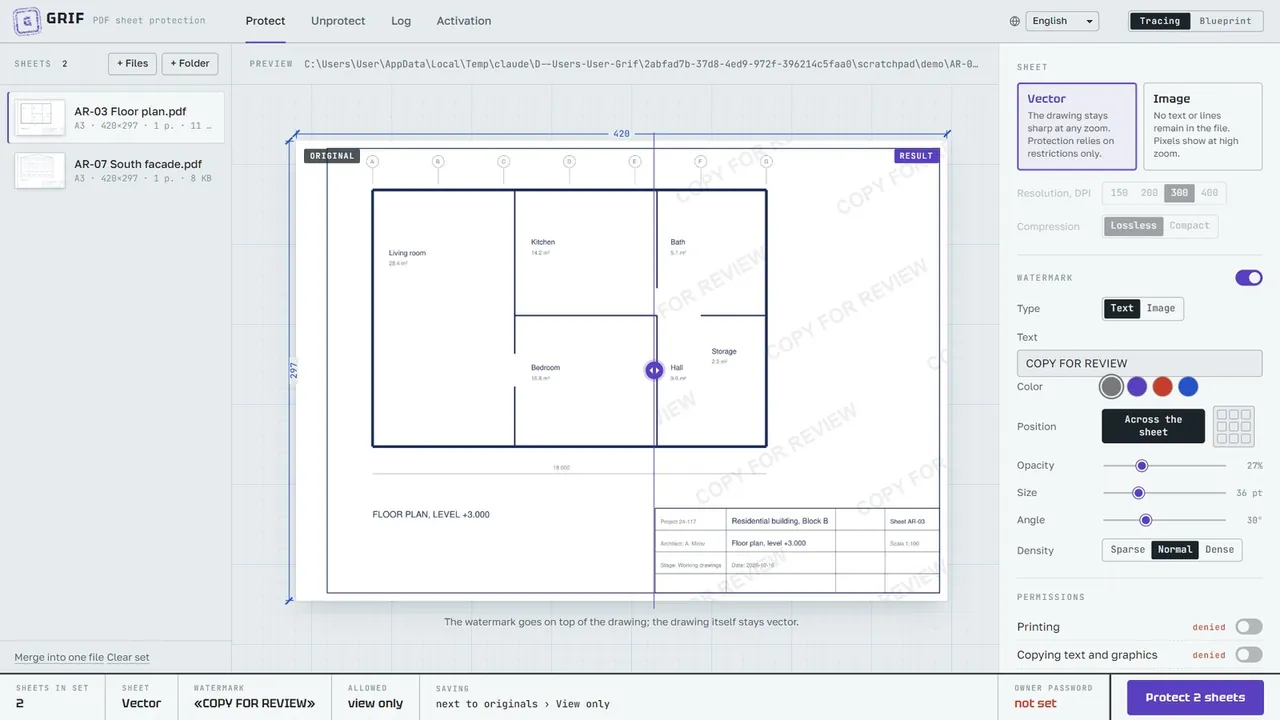1280x720 pixels.
Task: Open the Activation tab
Action: tap(464, 21)
